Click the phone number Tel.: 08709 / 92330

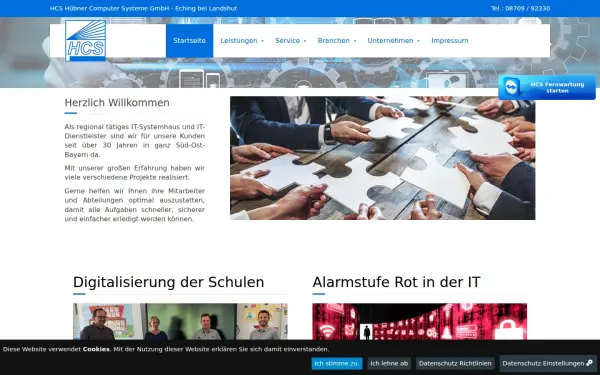click(x=520, y=8)
